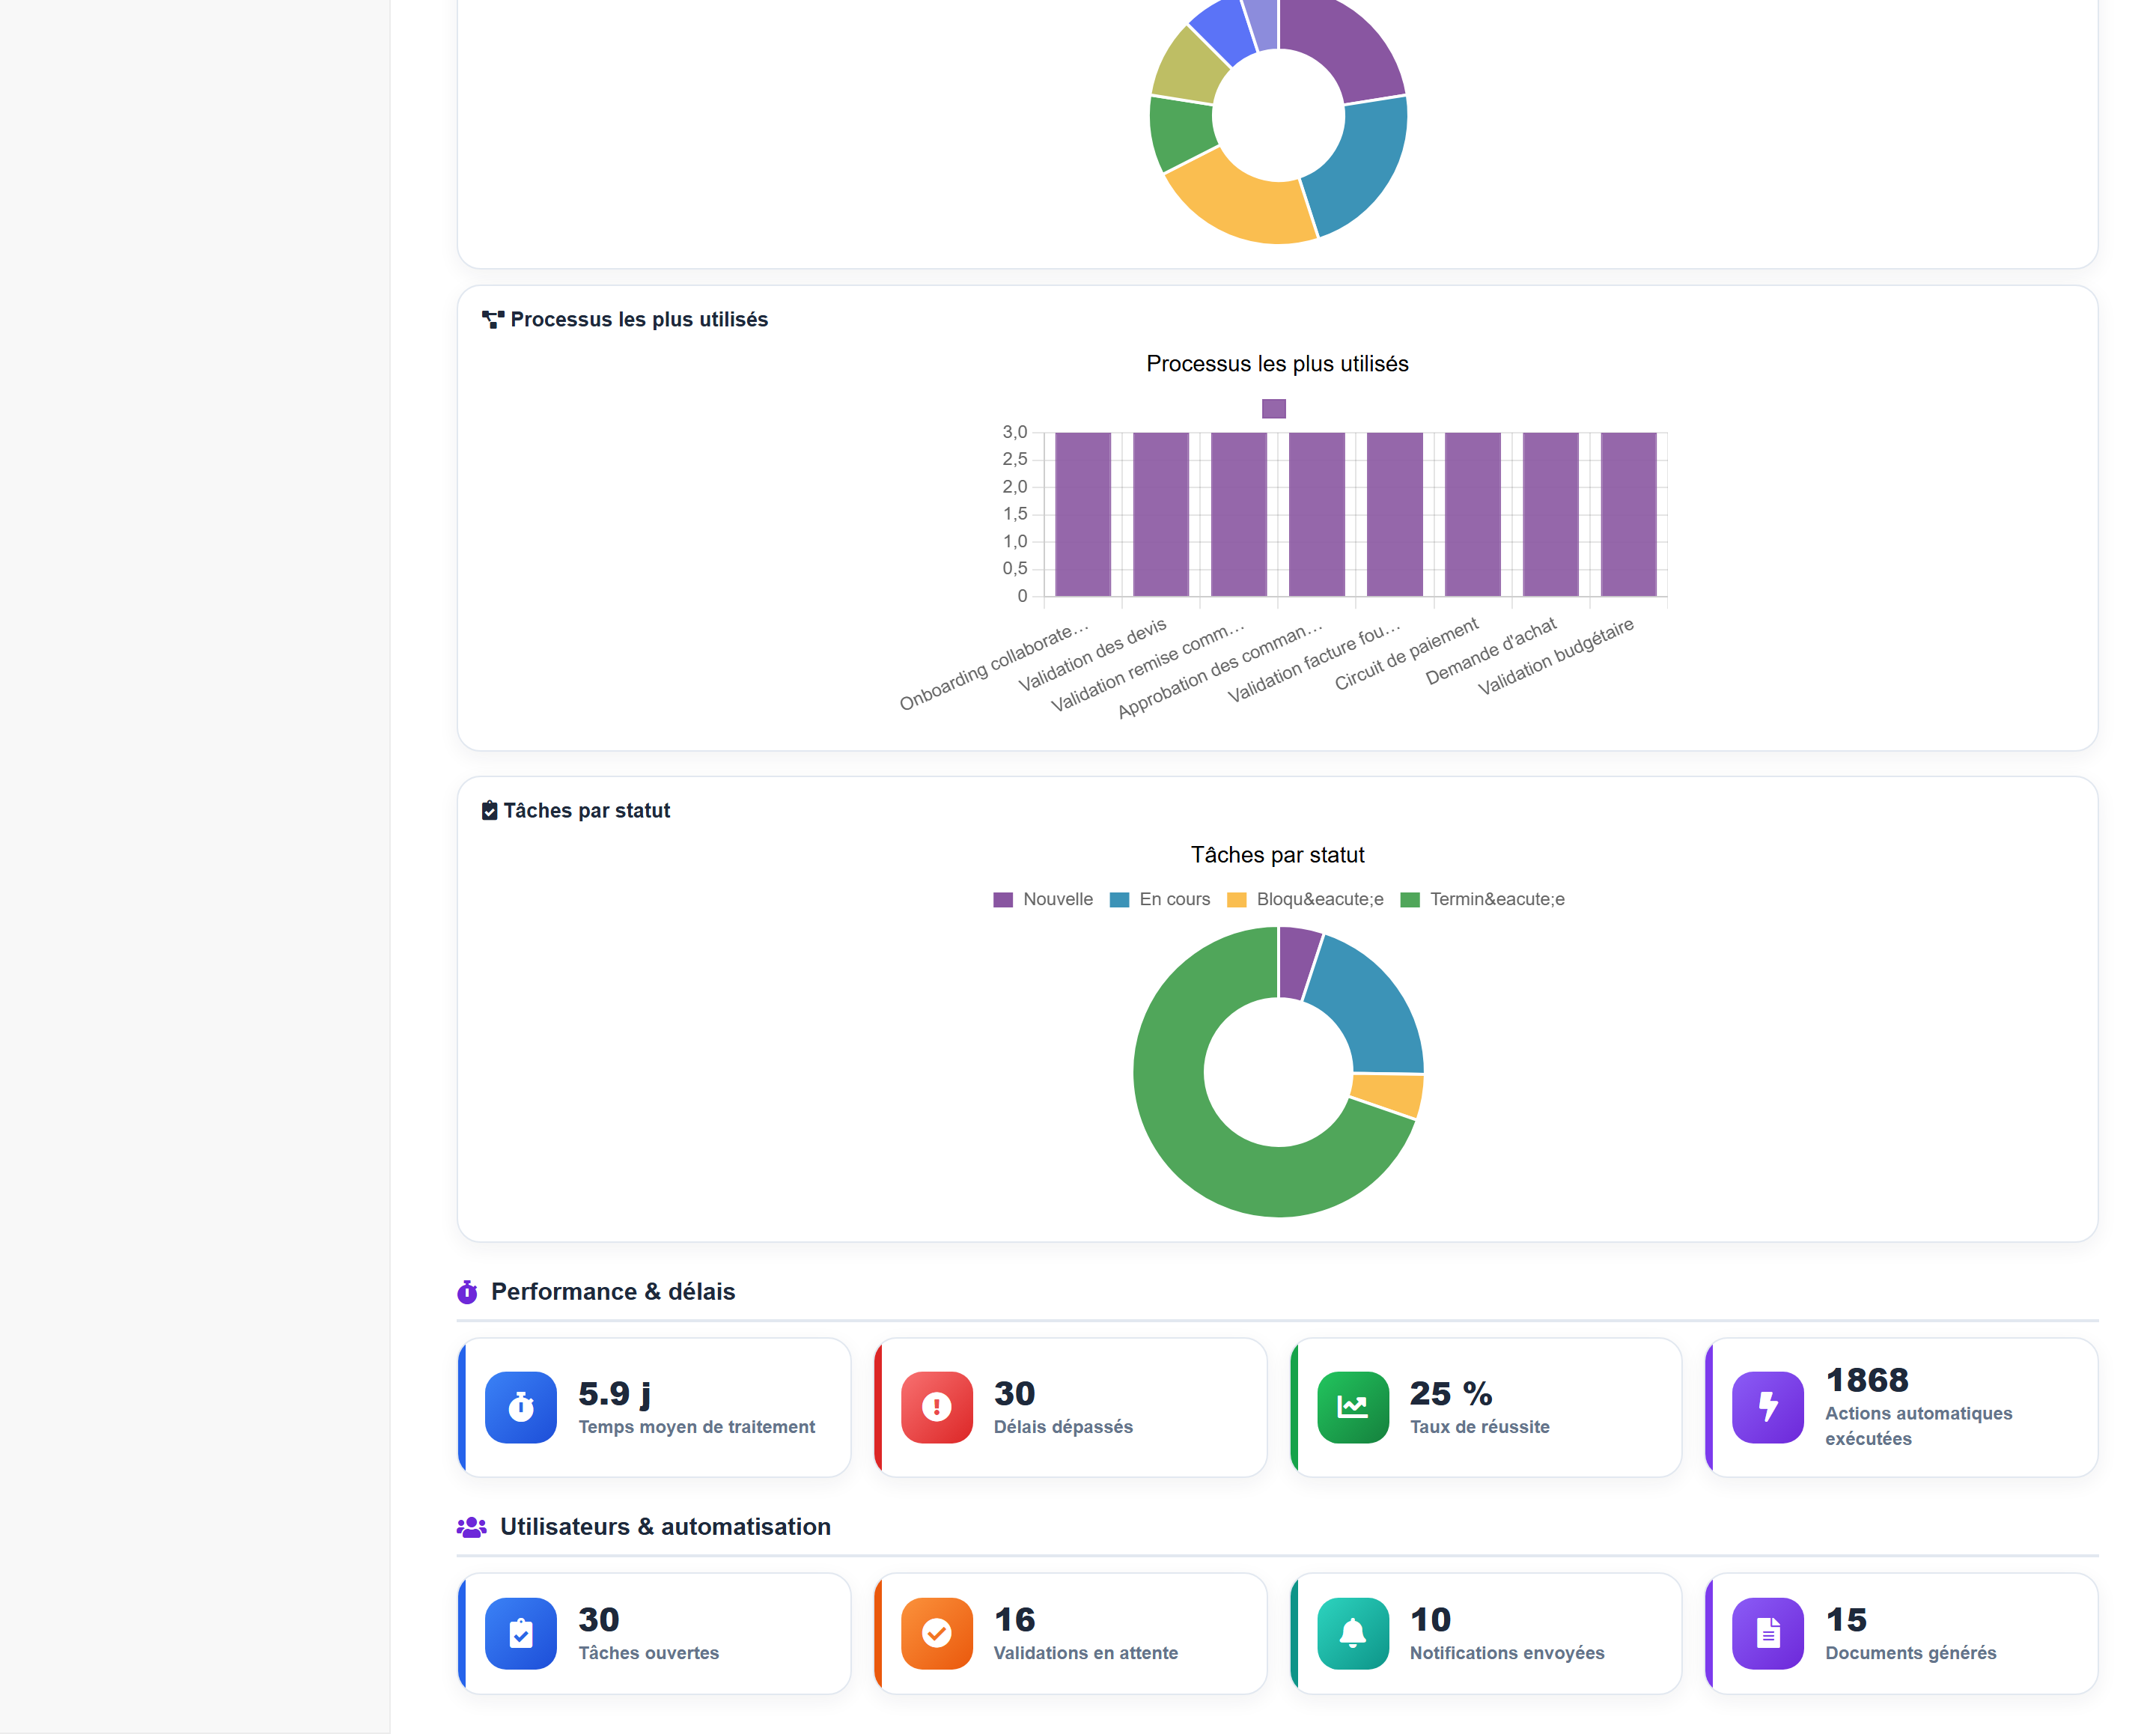
Task: Click the Performance & délais section heading
Action: coord(612,1291)
